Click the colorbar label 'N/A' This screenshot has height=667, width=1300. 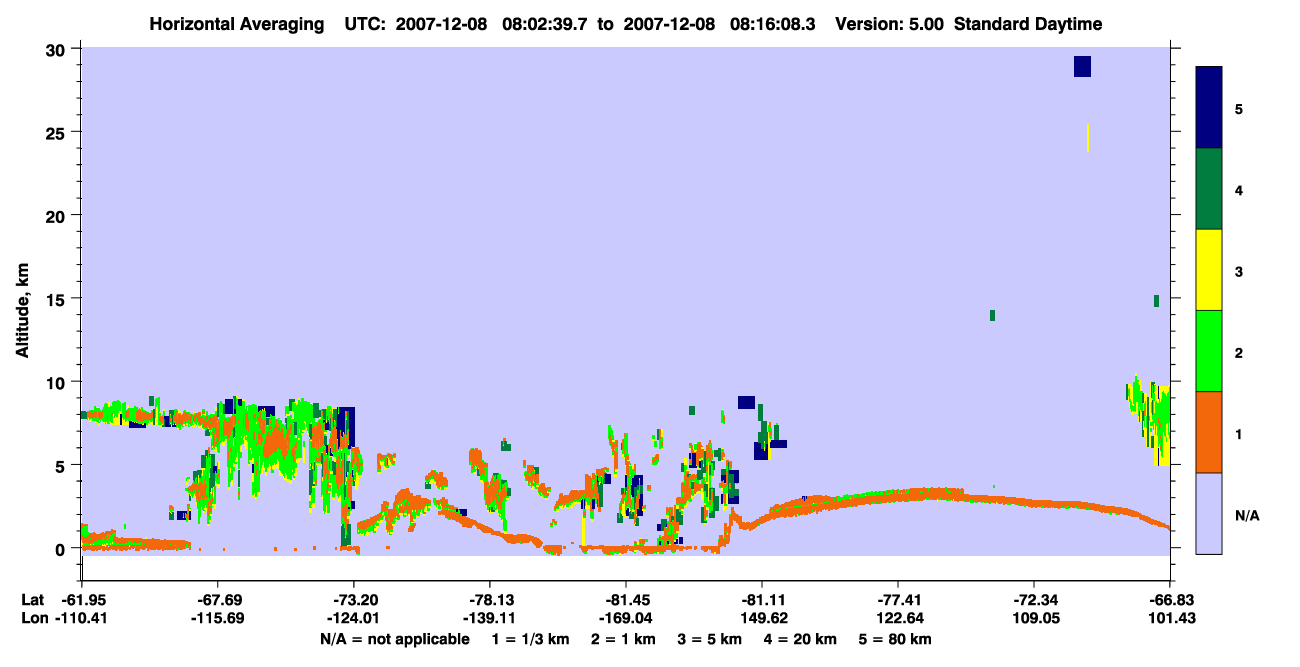1246,515
